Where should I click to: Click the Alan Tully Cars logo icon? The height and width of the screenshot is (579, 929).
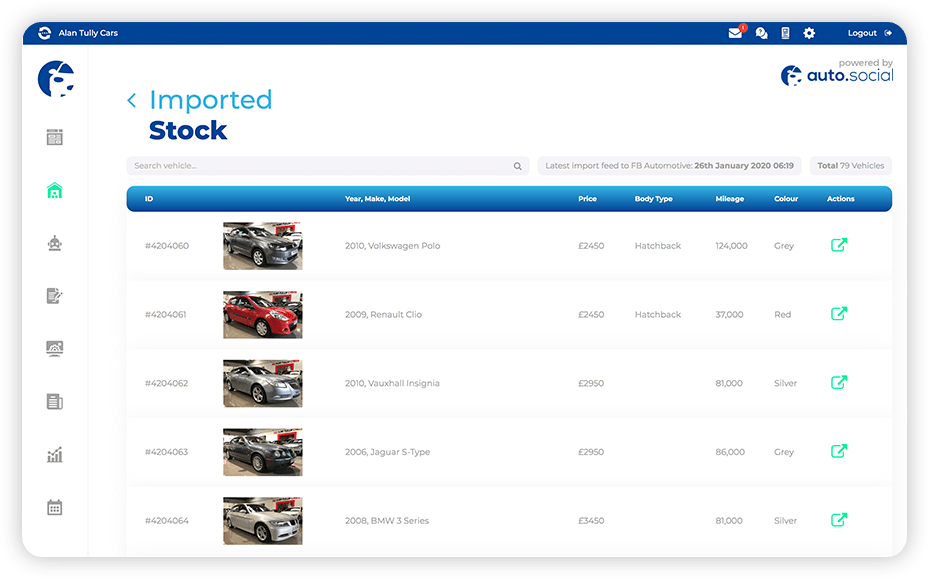(x=44, y=33)
